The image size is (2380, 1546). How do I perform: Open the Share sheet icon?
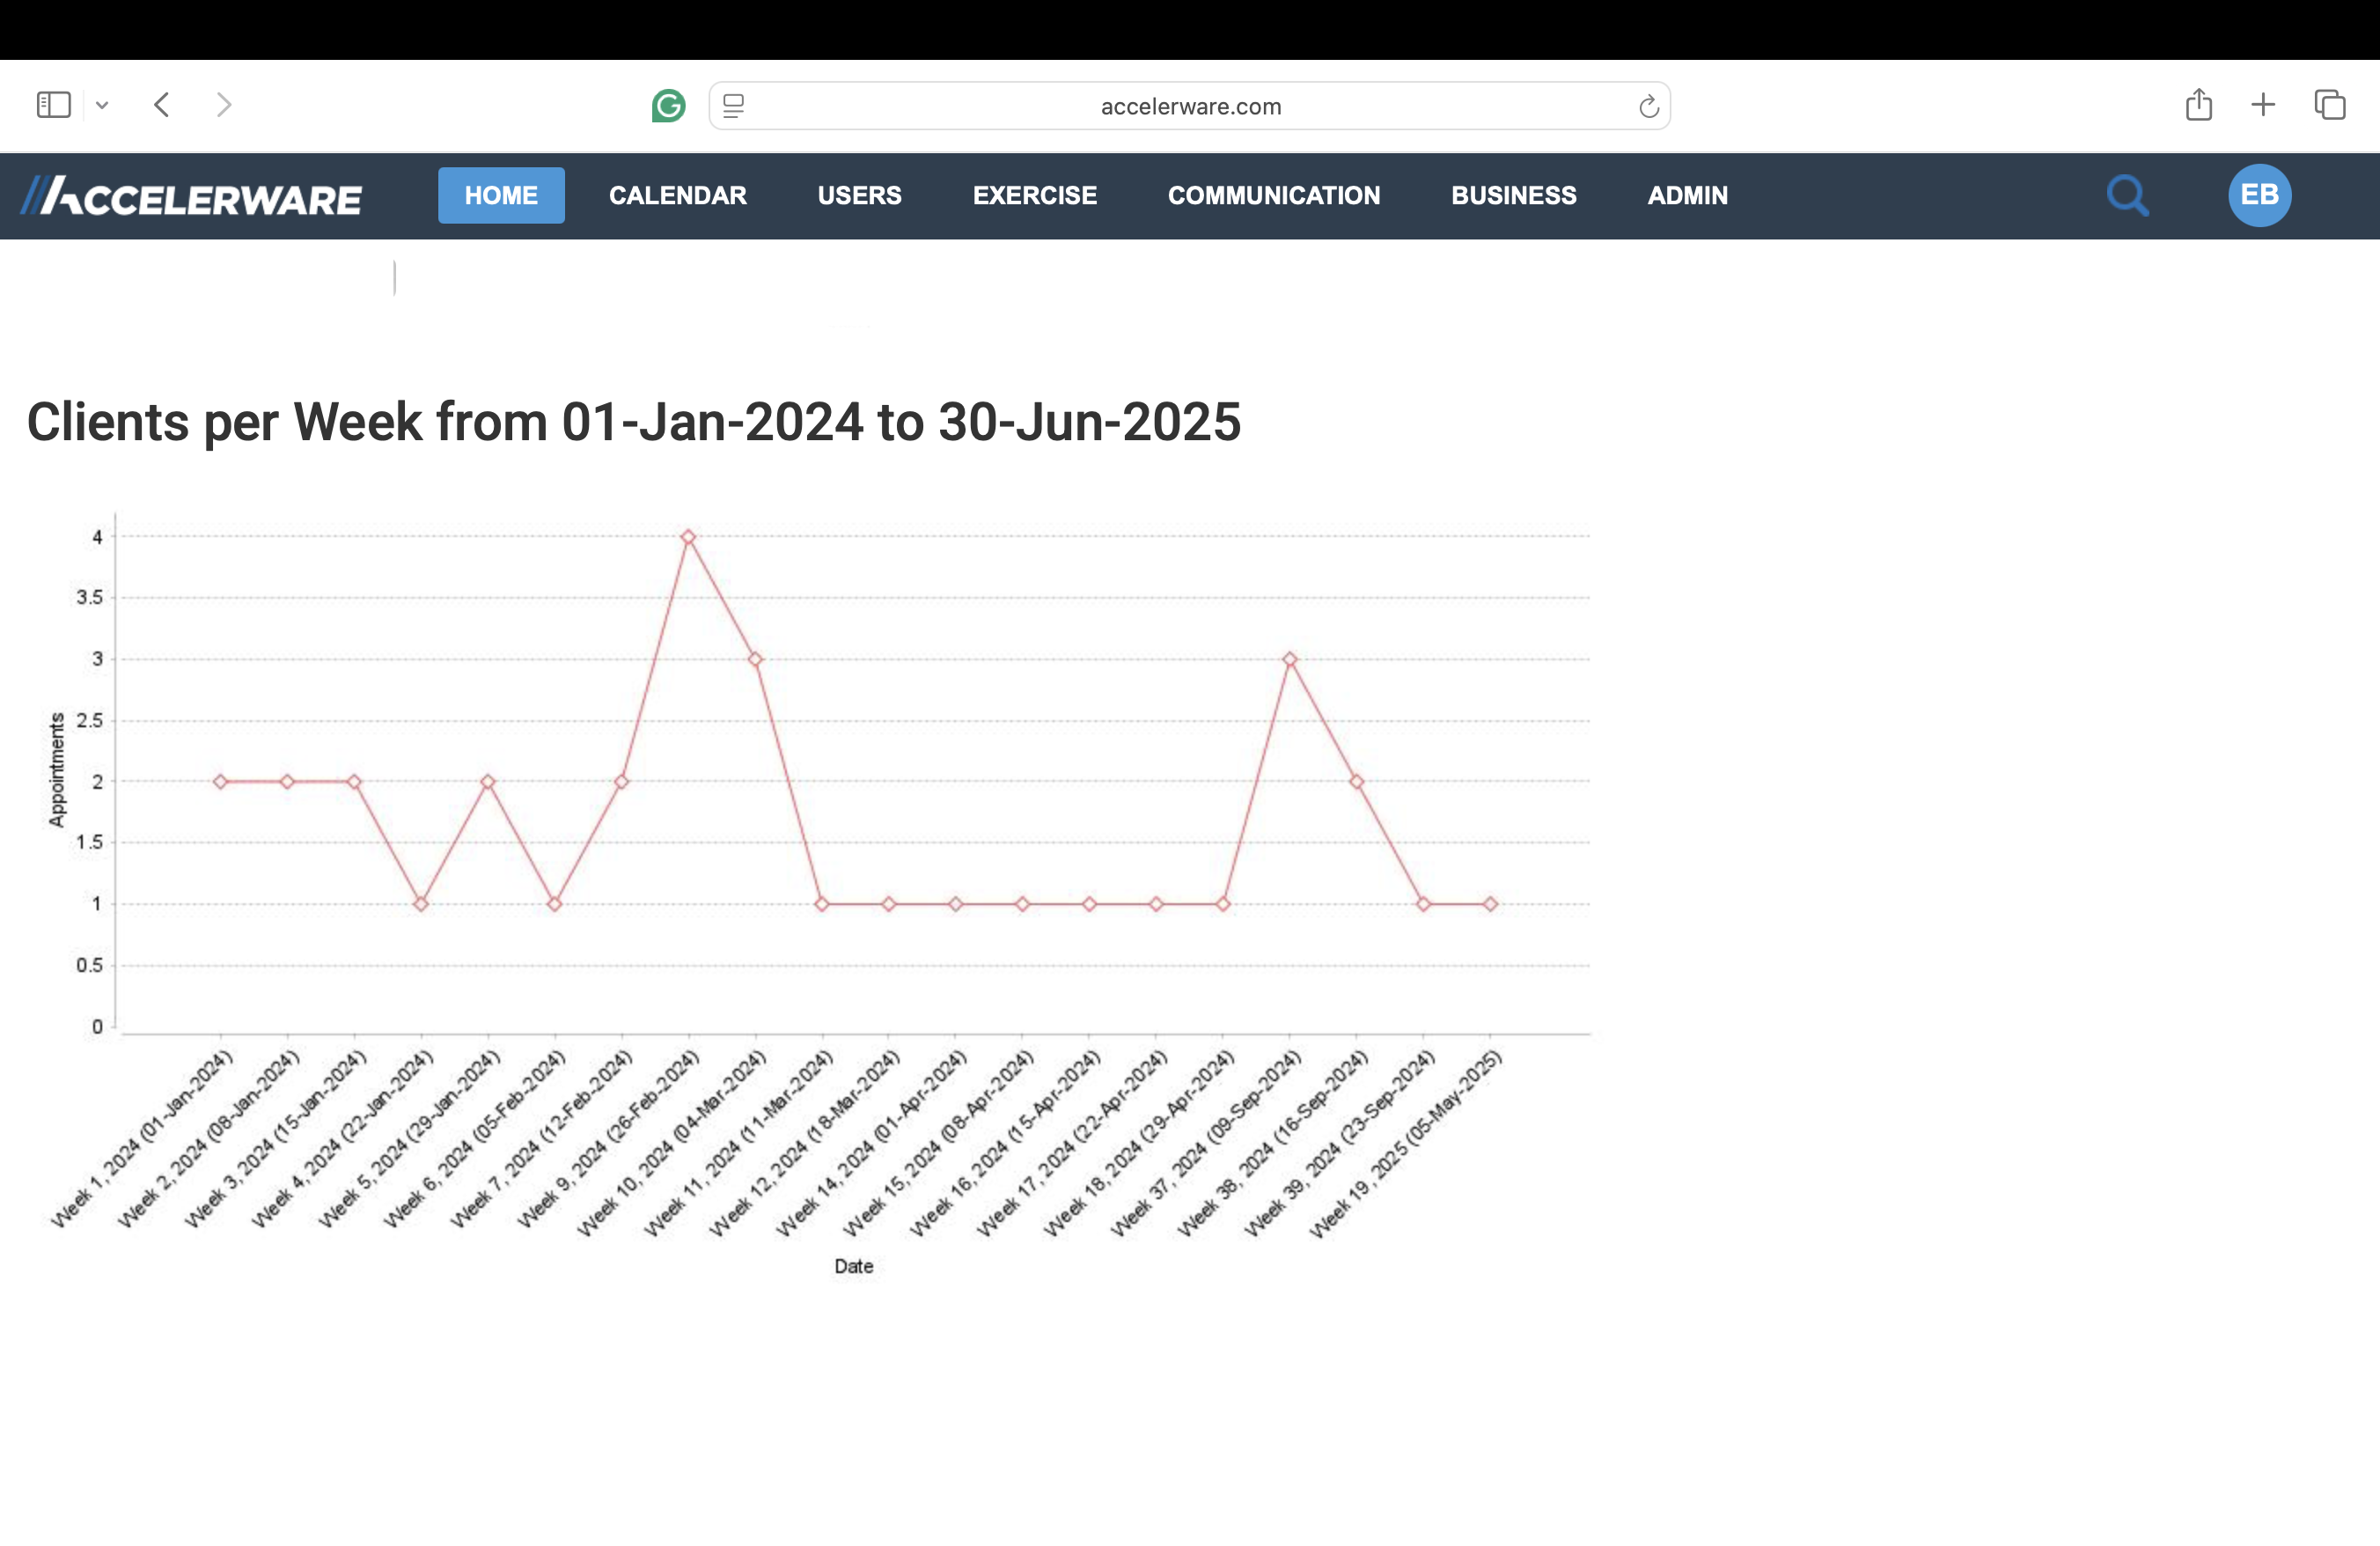coord(2198,105)
